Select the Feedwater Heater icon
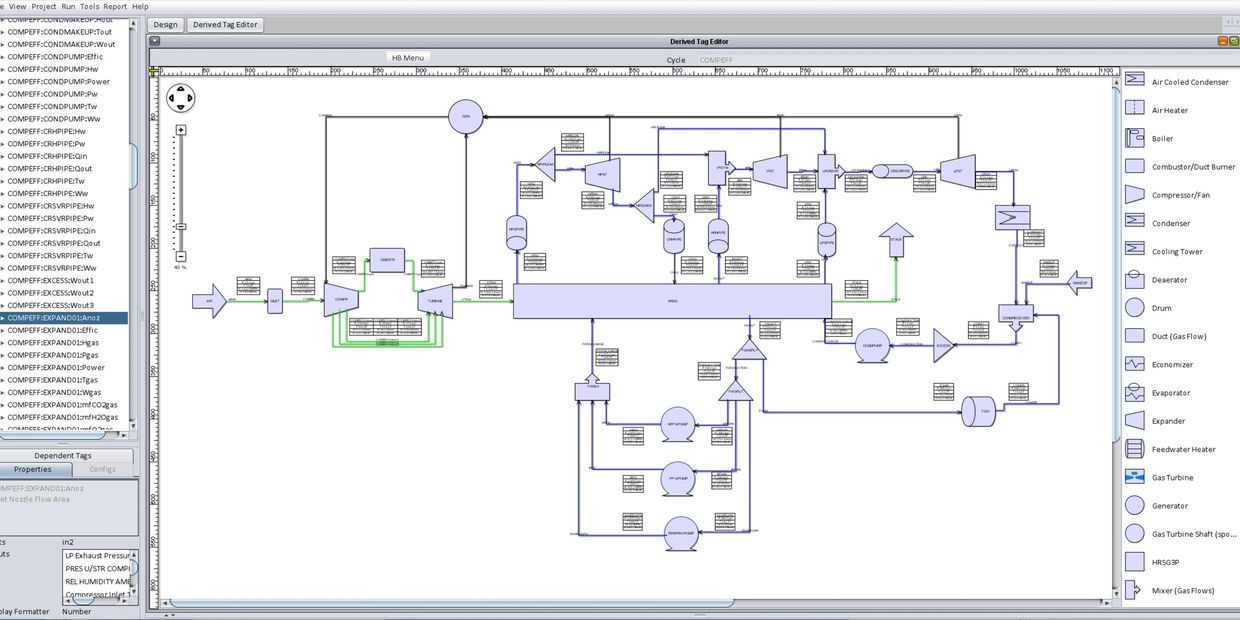The width and height of the screenshot is (1240, 620). click(x=1135, y=449)
